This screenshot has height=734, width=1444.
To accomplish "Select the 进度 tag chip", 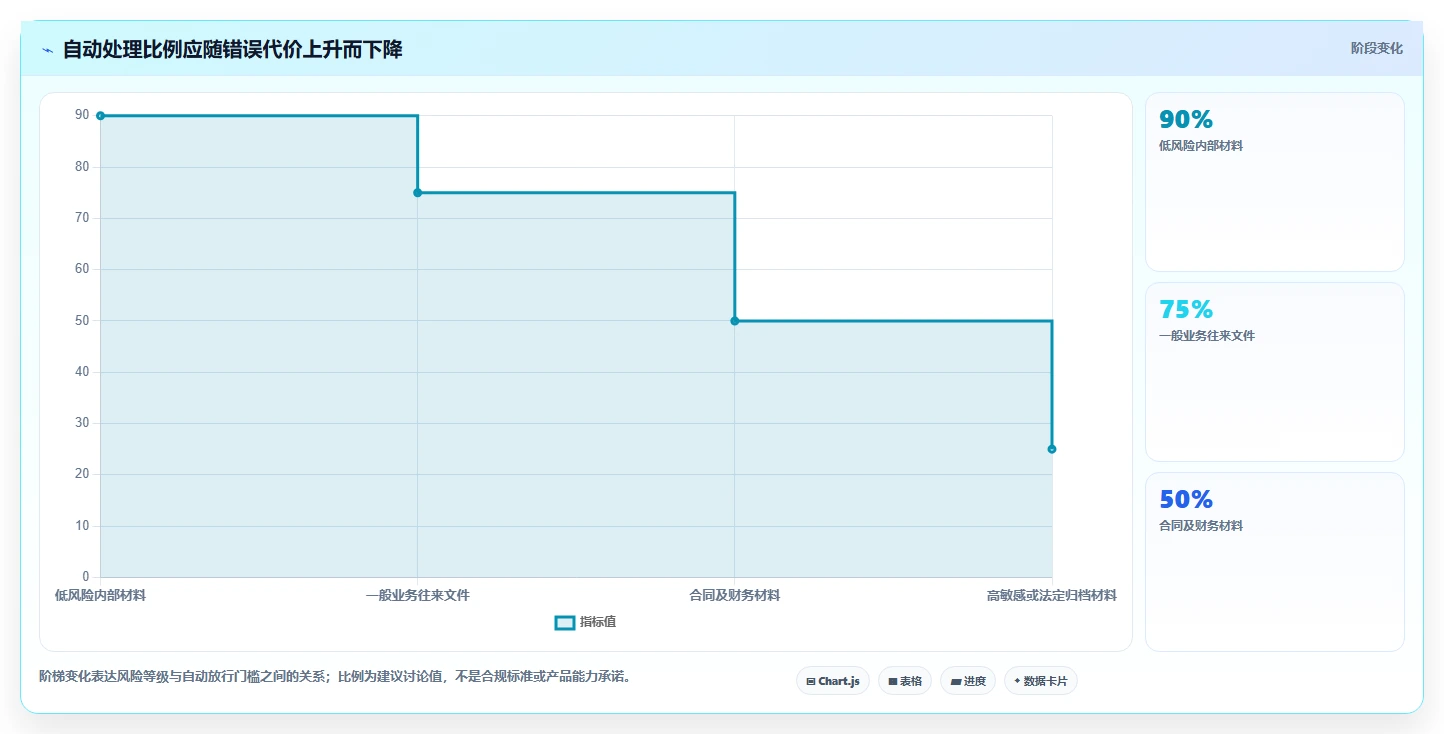I will 968,681.
